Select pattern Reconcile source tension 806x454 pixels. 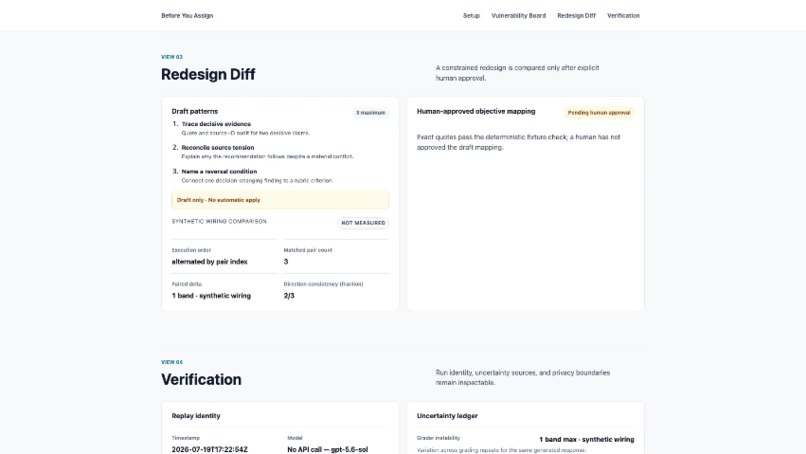click(x=217, y=148)
